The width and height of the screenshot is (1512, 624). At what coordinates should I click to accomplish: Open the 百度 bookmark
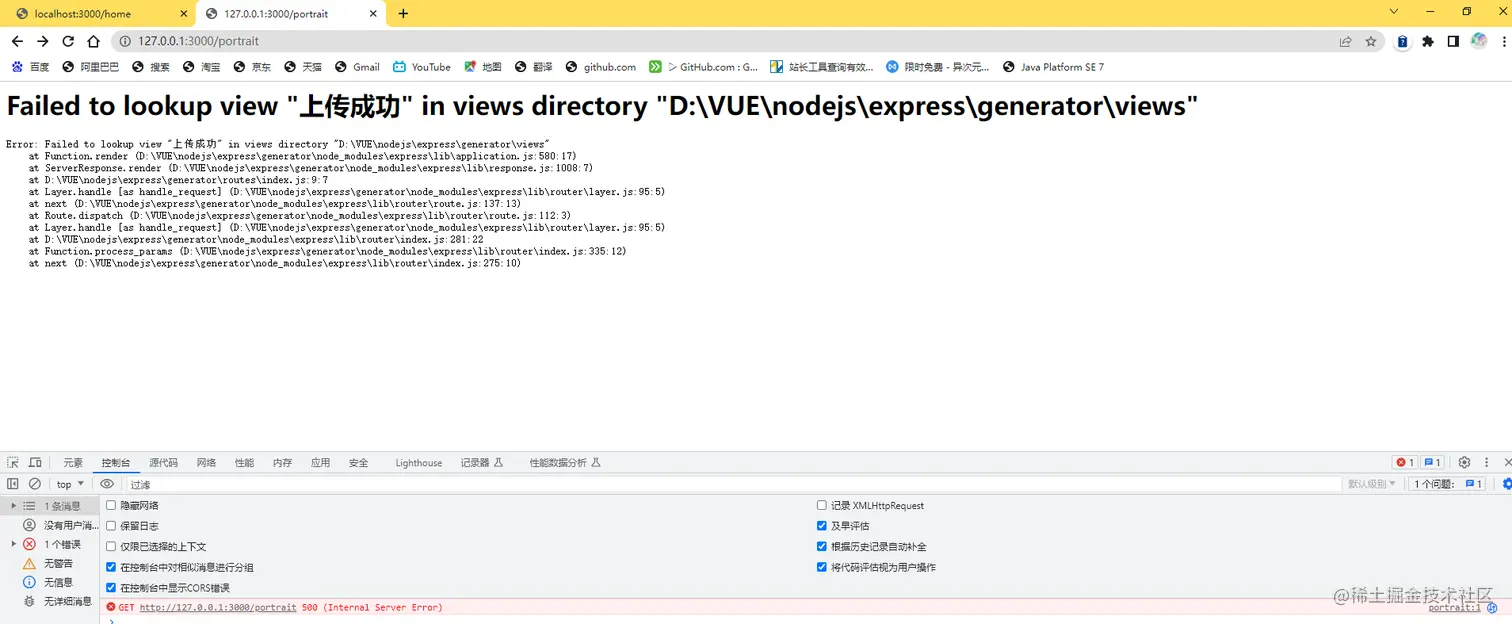coord(29,67)
